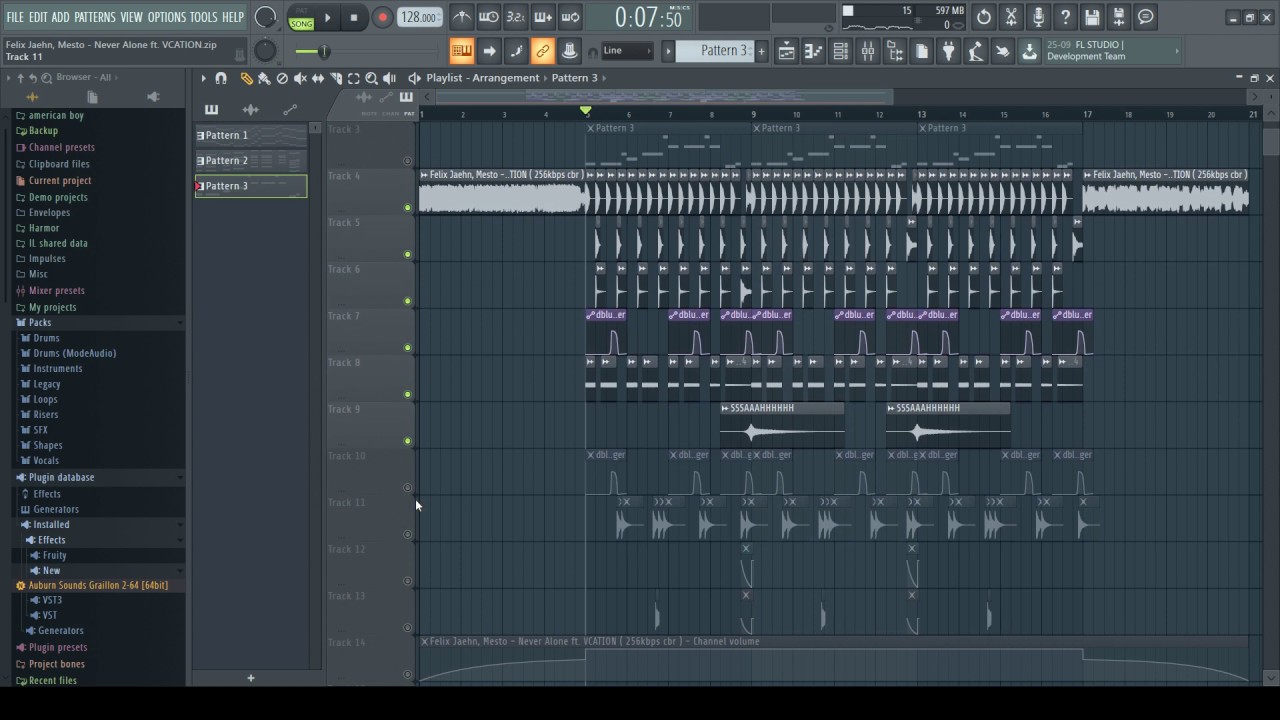Open the Line snap dropdown
This screenshot has width=1280, height=720.
(x=625, y=51)
